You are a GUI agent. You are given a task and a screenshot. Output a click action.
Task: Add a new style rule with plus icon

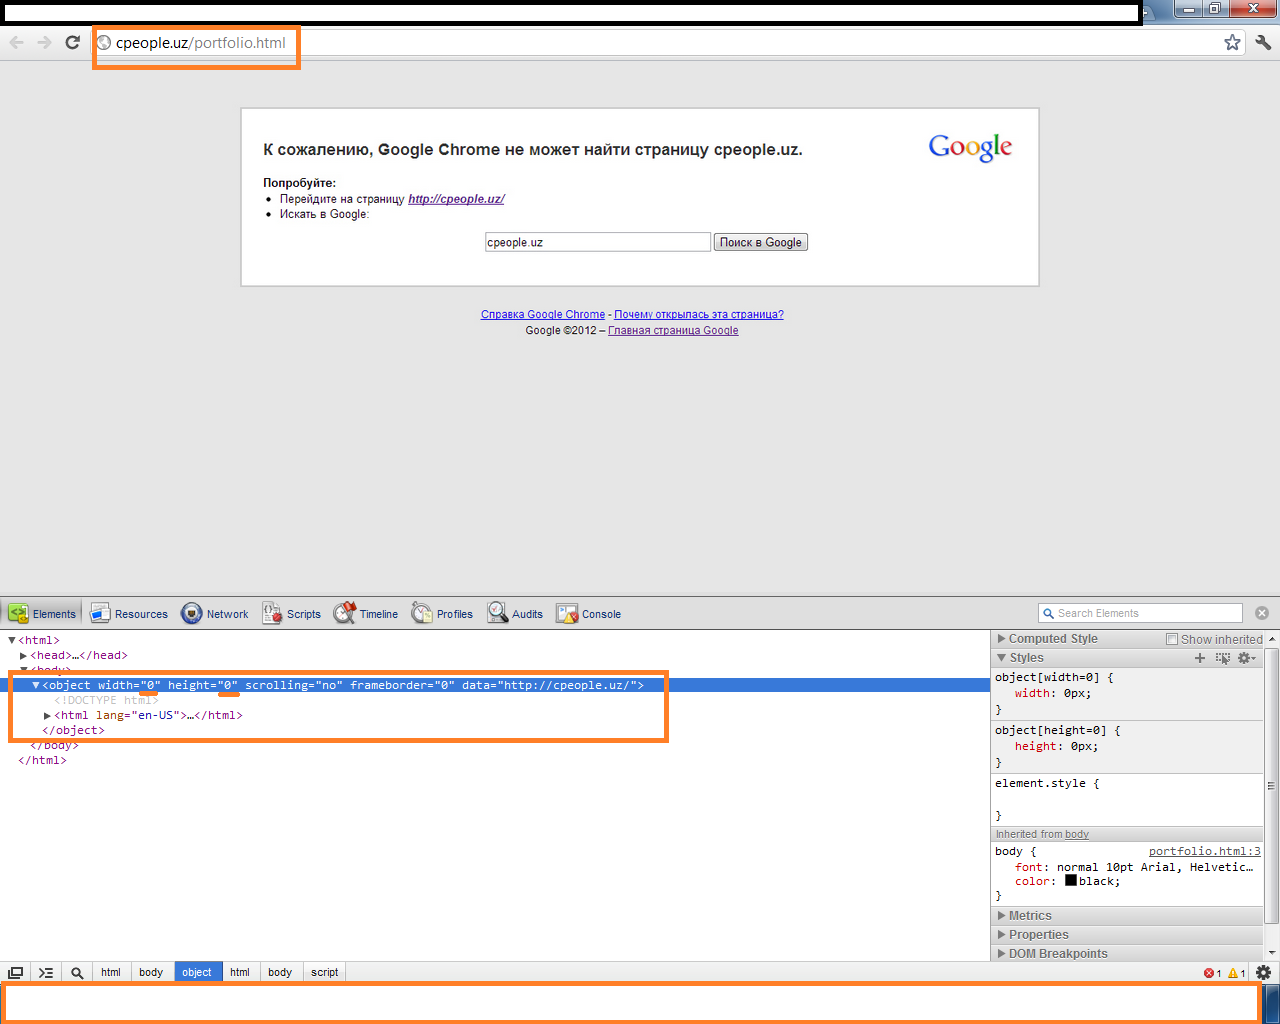pyautogui.click(x=1200, y=658)
